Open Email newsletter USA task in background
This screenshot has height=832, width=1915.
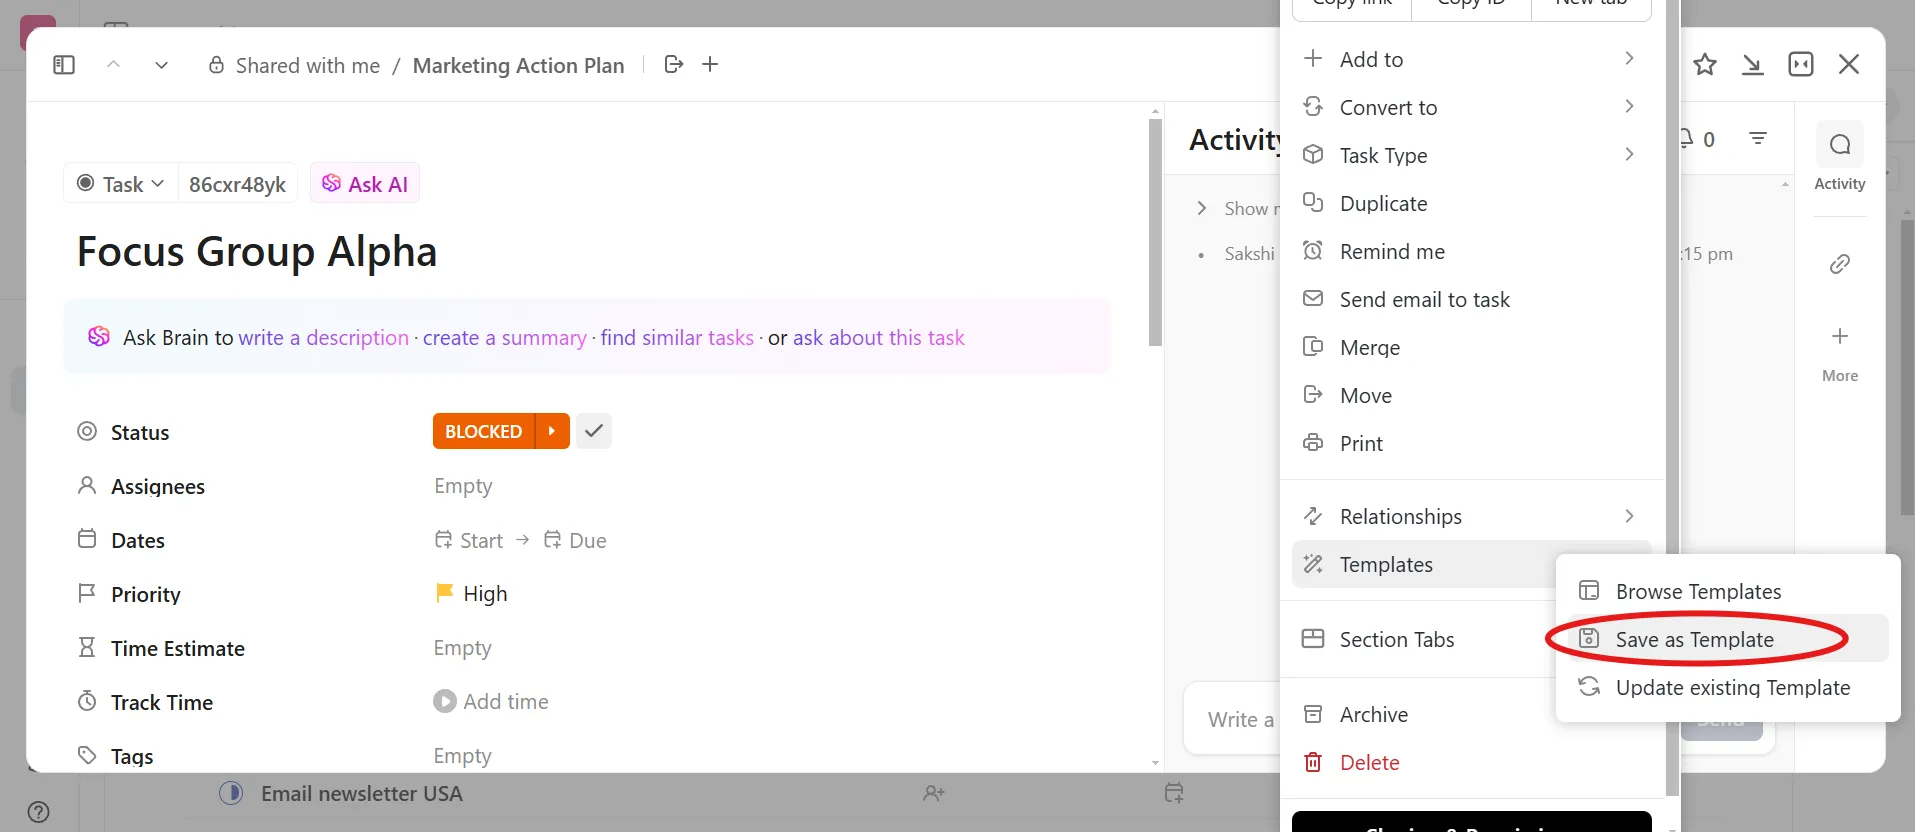(x=362, y=794)
